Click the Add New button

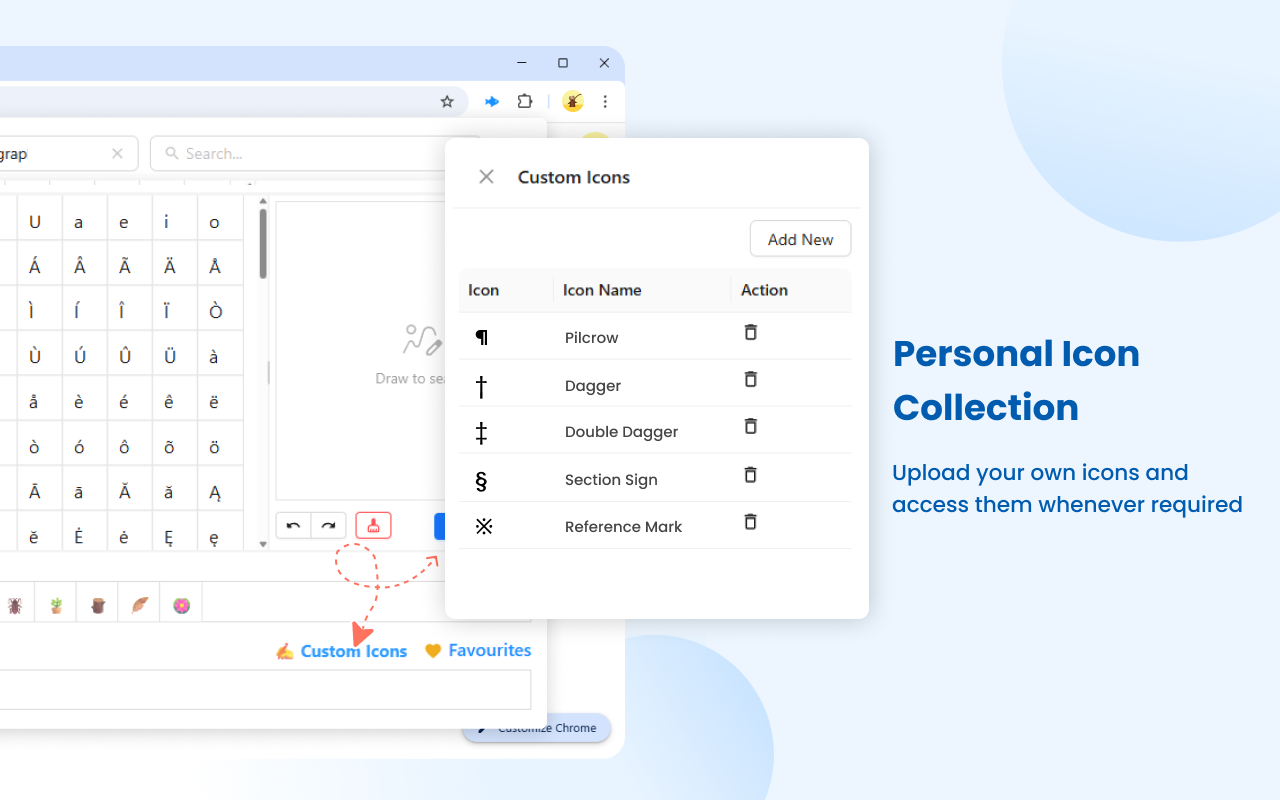coord(800,239)
